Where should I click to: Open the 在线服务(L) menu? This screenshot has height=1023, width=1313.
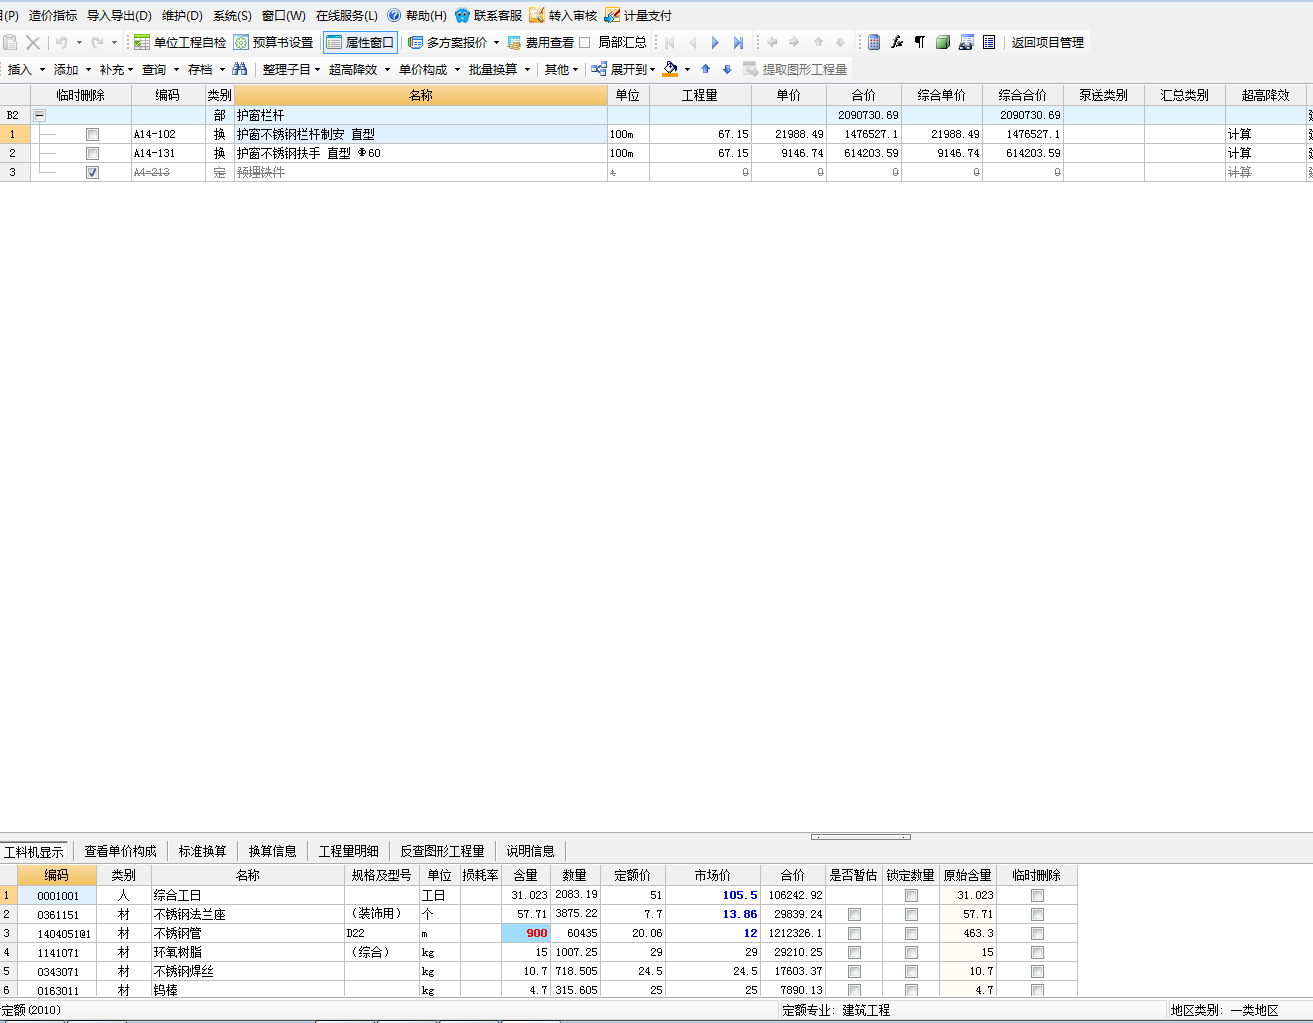click(347, 15)
